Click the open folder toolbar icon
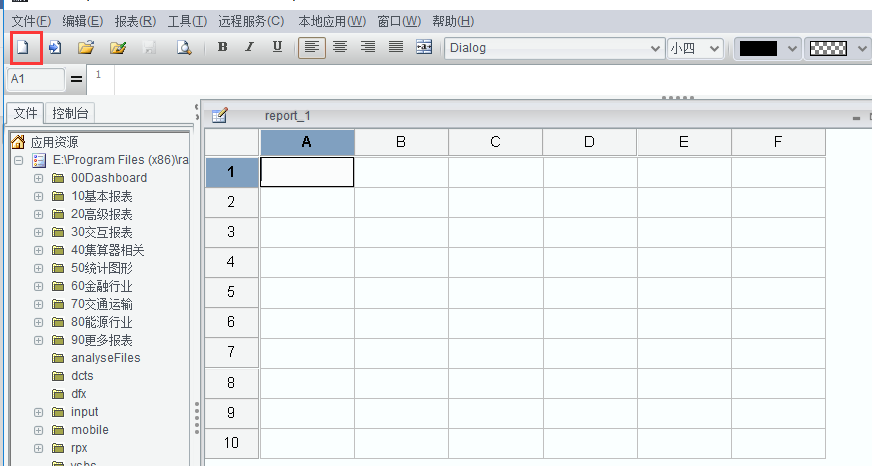The height and width of the screenshot is (466, 872). [x=86, y=47]
